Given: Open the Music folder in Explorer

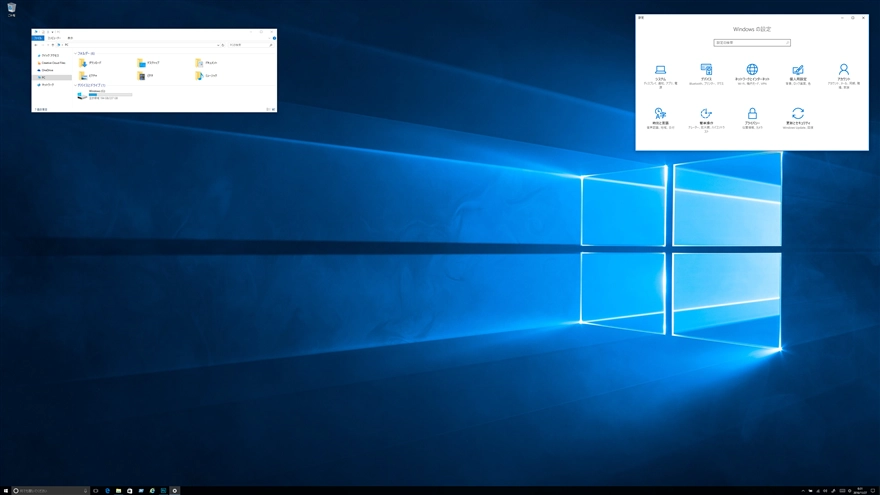Looking at the screenshot, I should pos(206,75).
